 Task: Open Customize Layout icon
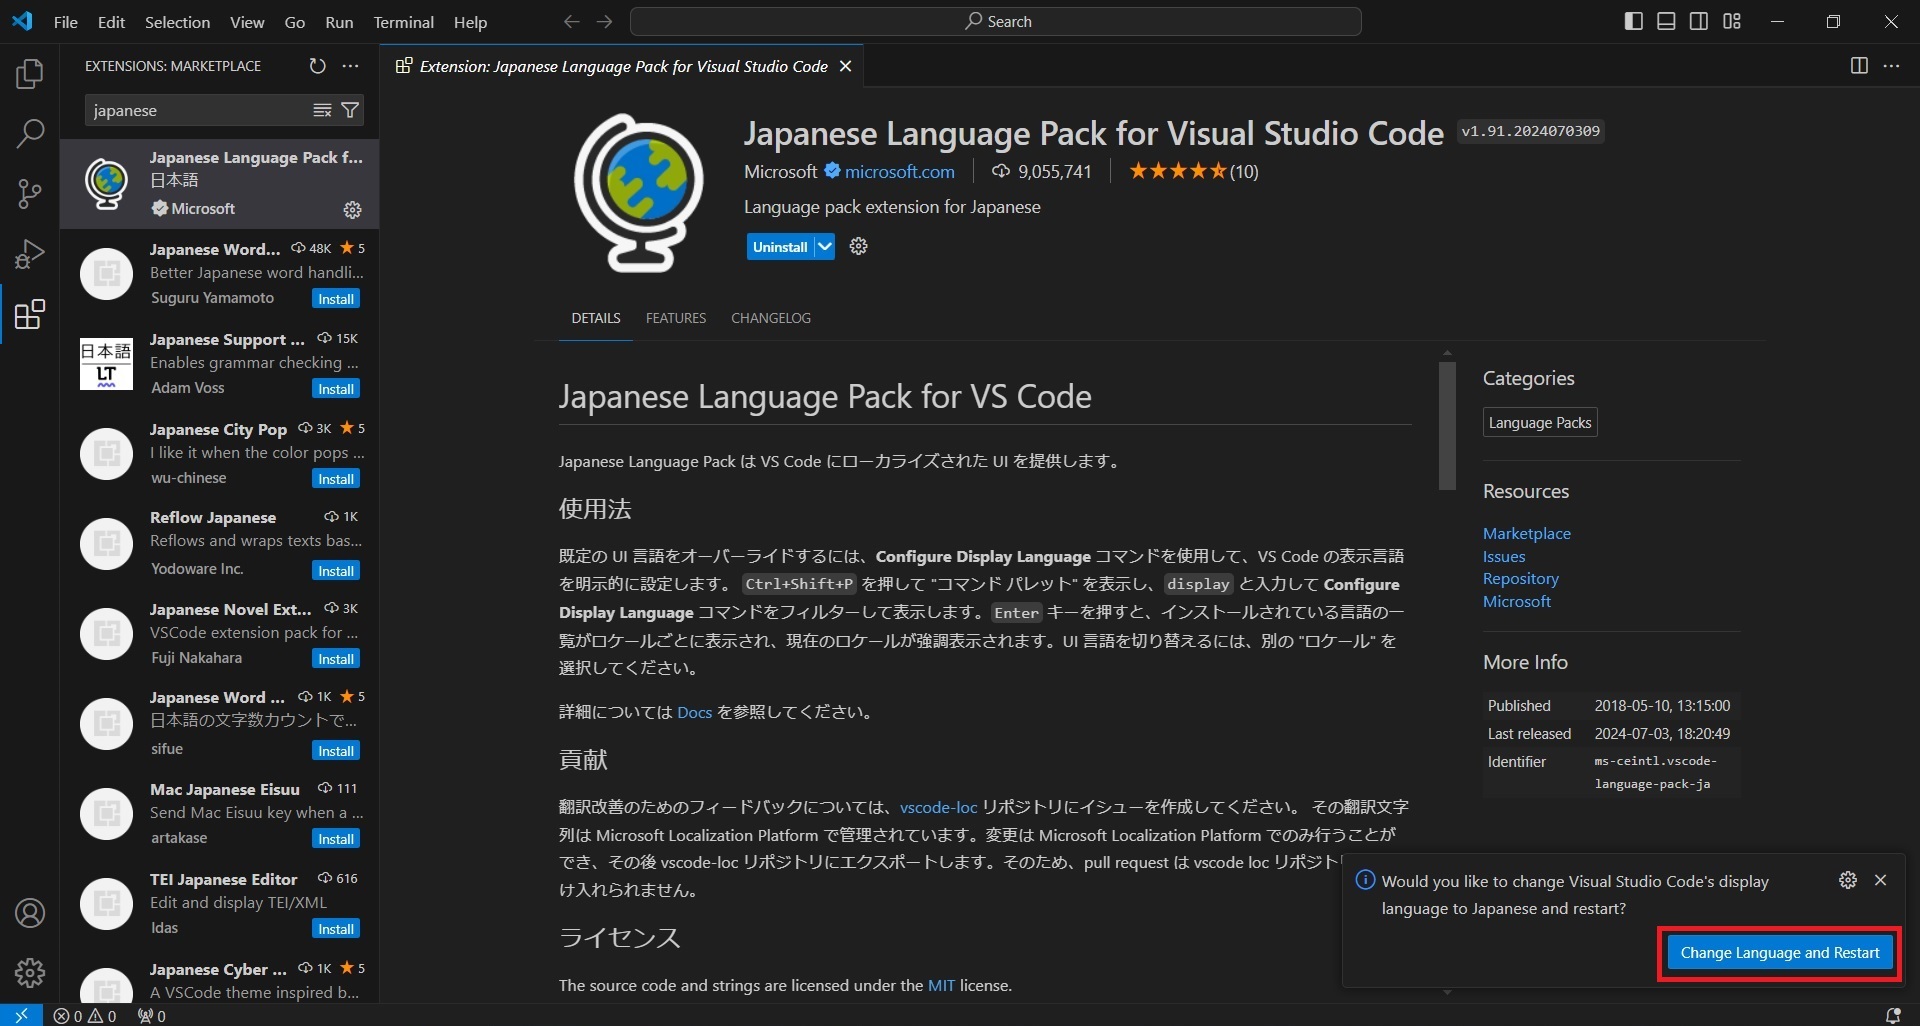(x=1732, y=21)
